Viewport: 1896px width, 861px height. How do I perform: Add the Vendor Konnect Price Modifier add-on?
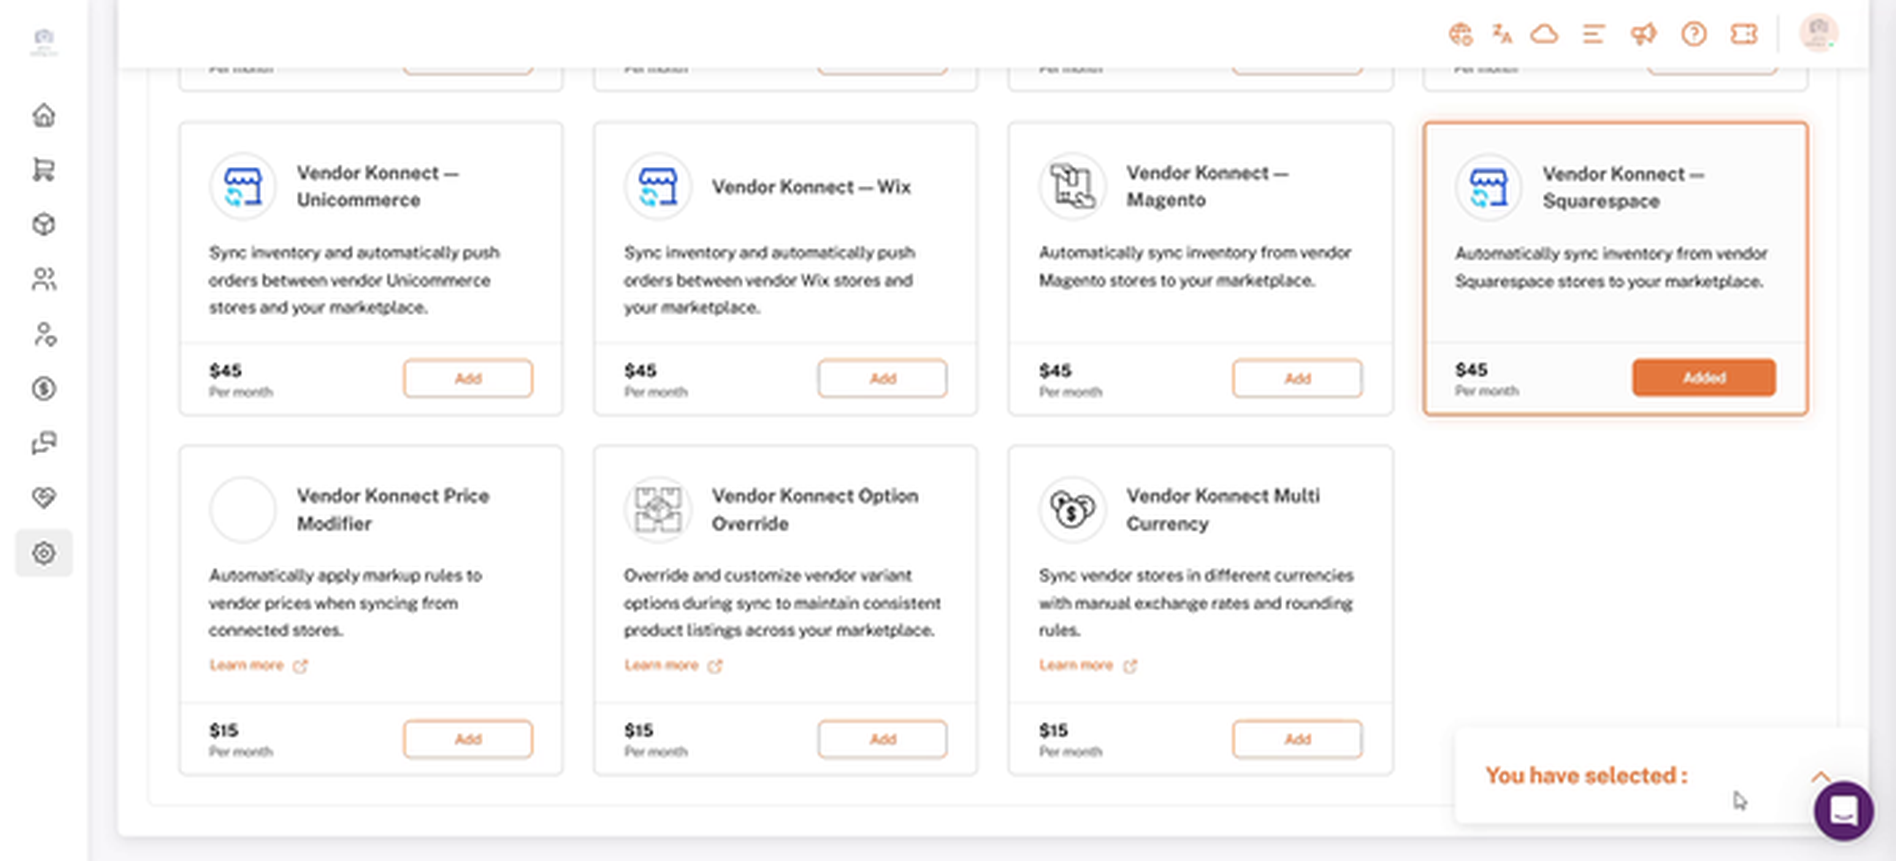pyautogui.click(x=468, y=739)
